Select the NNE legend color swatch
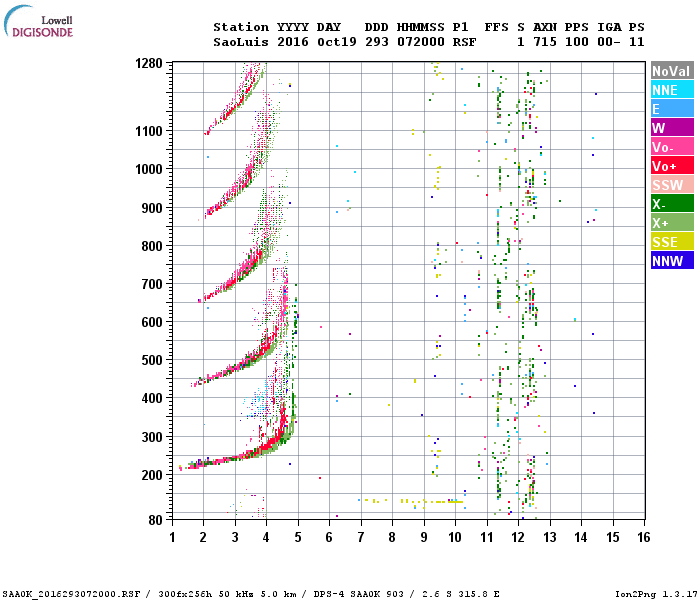 [672, 90]
